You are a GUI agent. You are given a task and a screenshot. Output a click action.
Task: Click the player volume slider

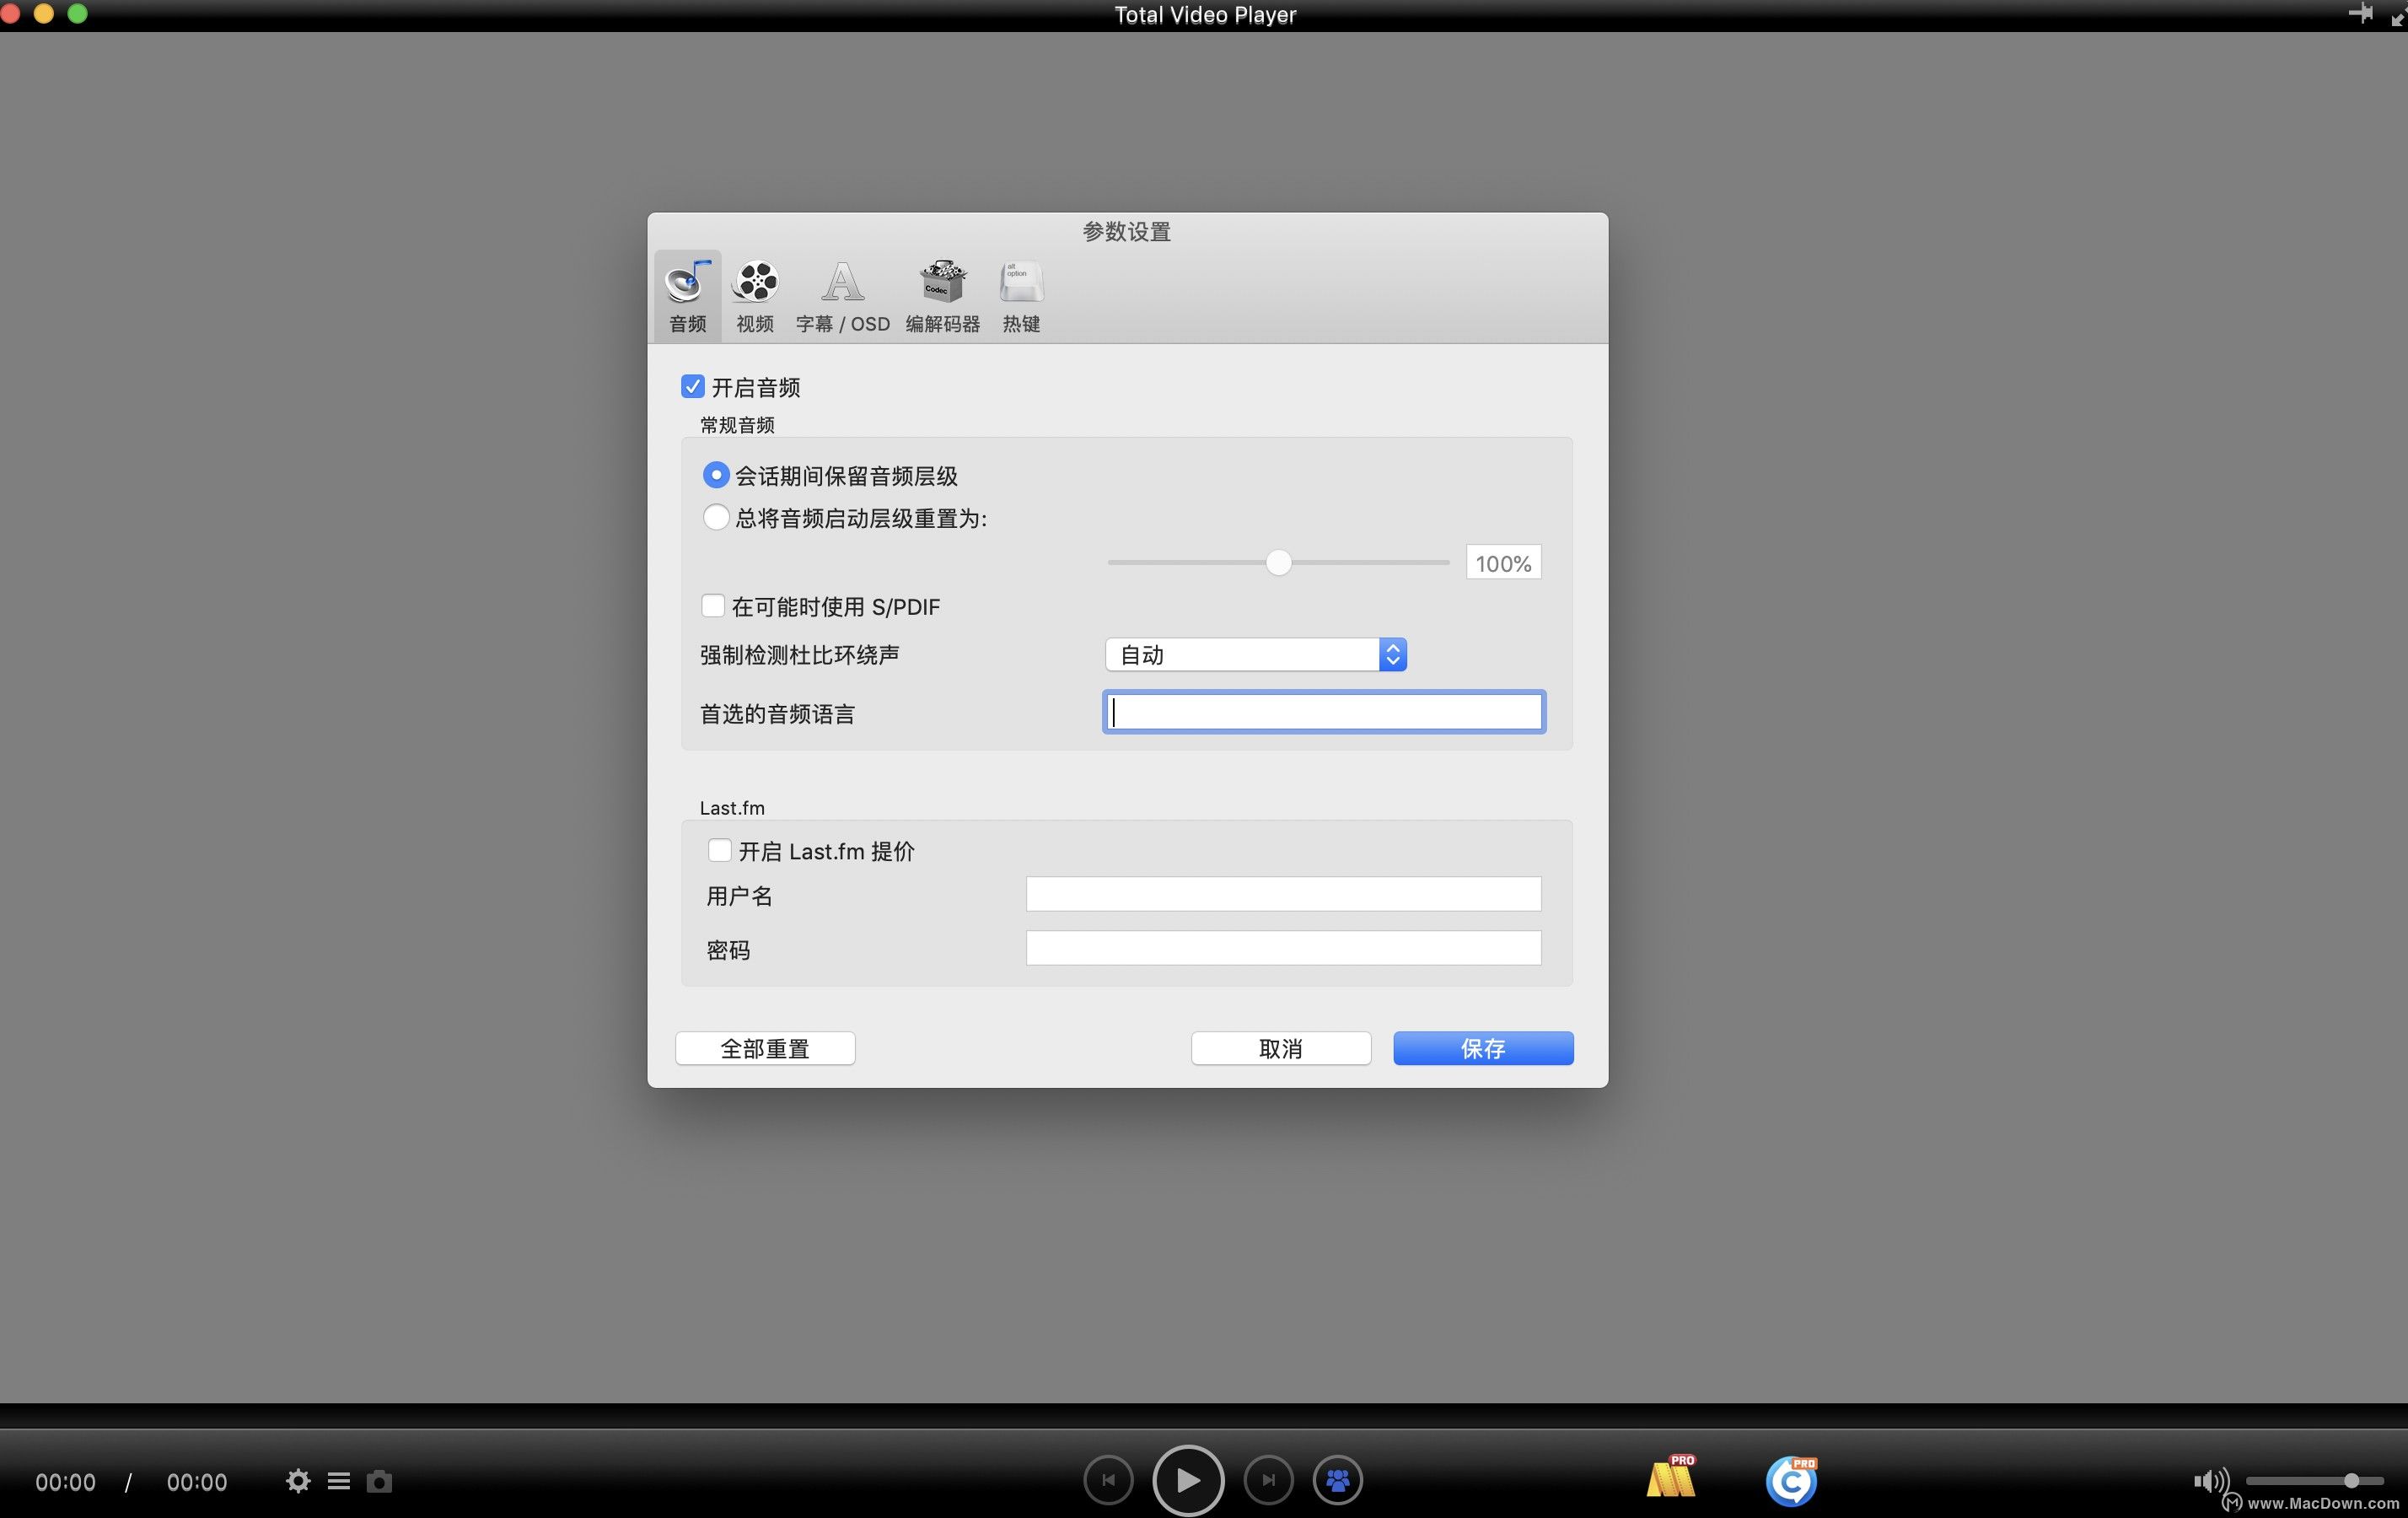(x=2314, y=1481)
